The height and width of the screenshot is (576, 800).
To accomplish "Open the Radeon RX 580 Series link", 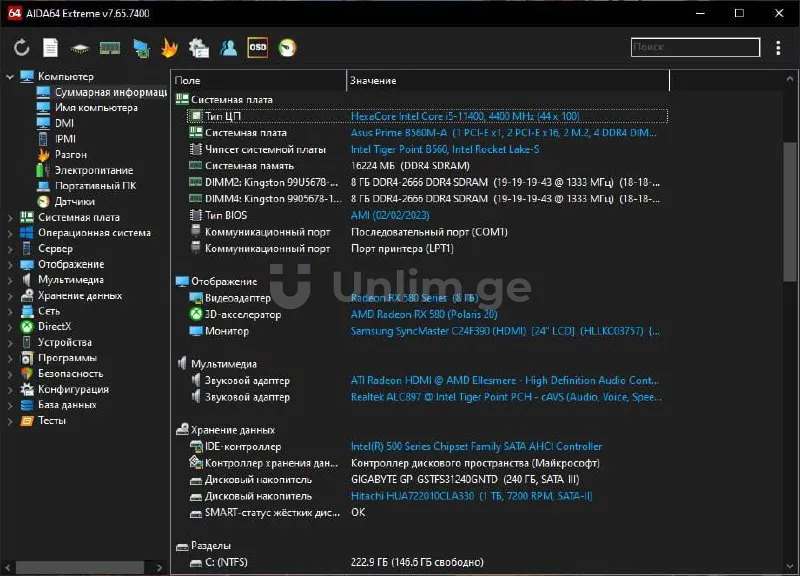I will [x=414, y=298].
